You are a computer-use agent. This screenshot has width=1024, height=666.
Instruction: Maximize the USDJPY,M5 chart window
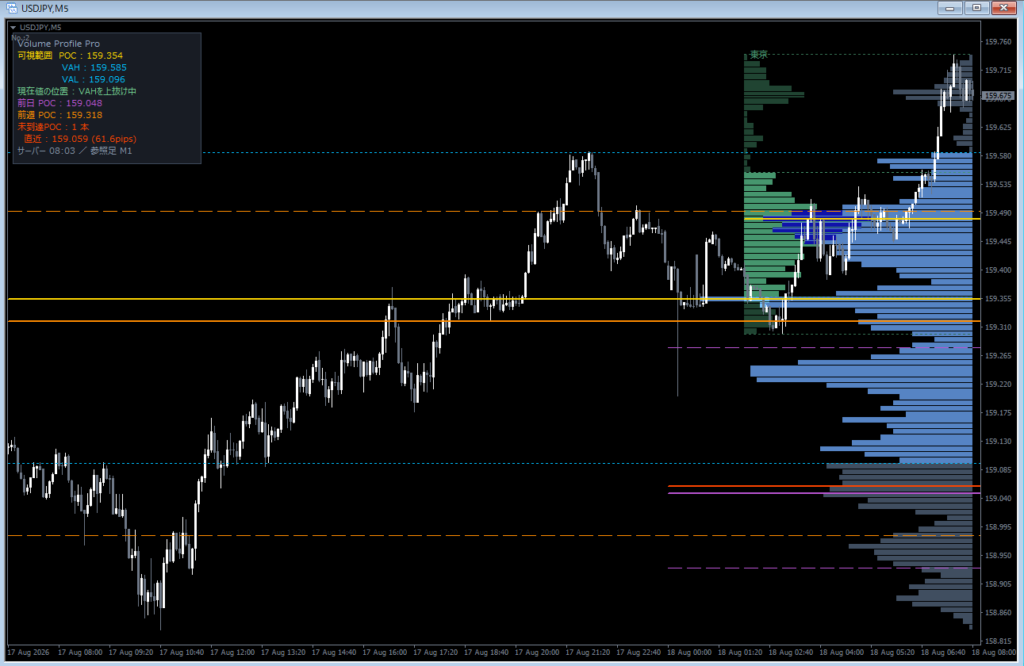pos(976,8)
